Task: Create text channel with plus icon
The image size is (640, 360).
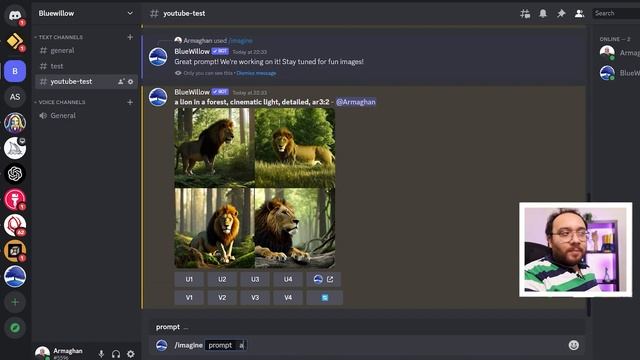Action: point(130,37)
